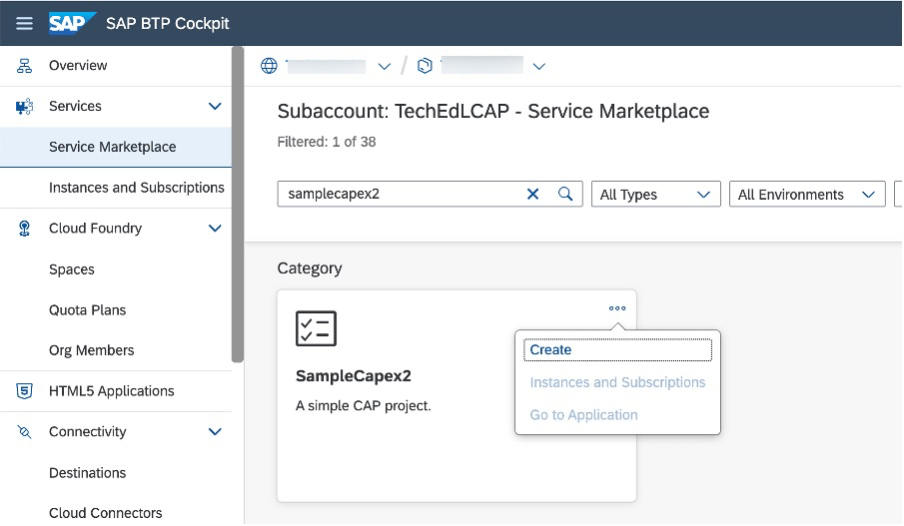The height and width of the screenshot is (526, 904).
Task: Open the All Types filter dropdown
Action: 656,194
